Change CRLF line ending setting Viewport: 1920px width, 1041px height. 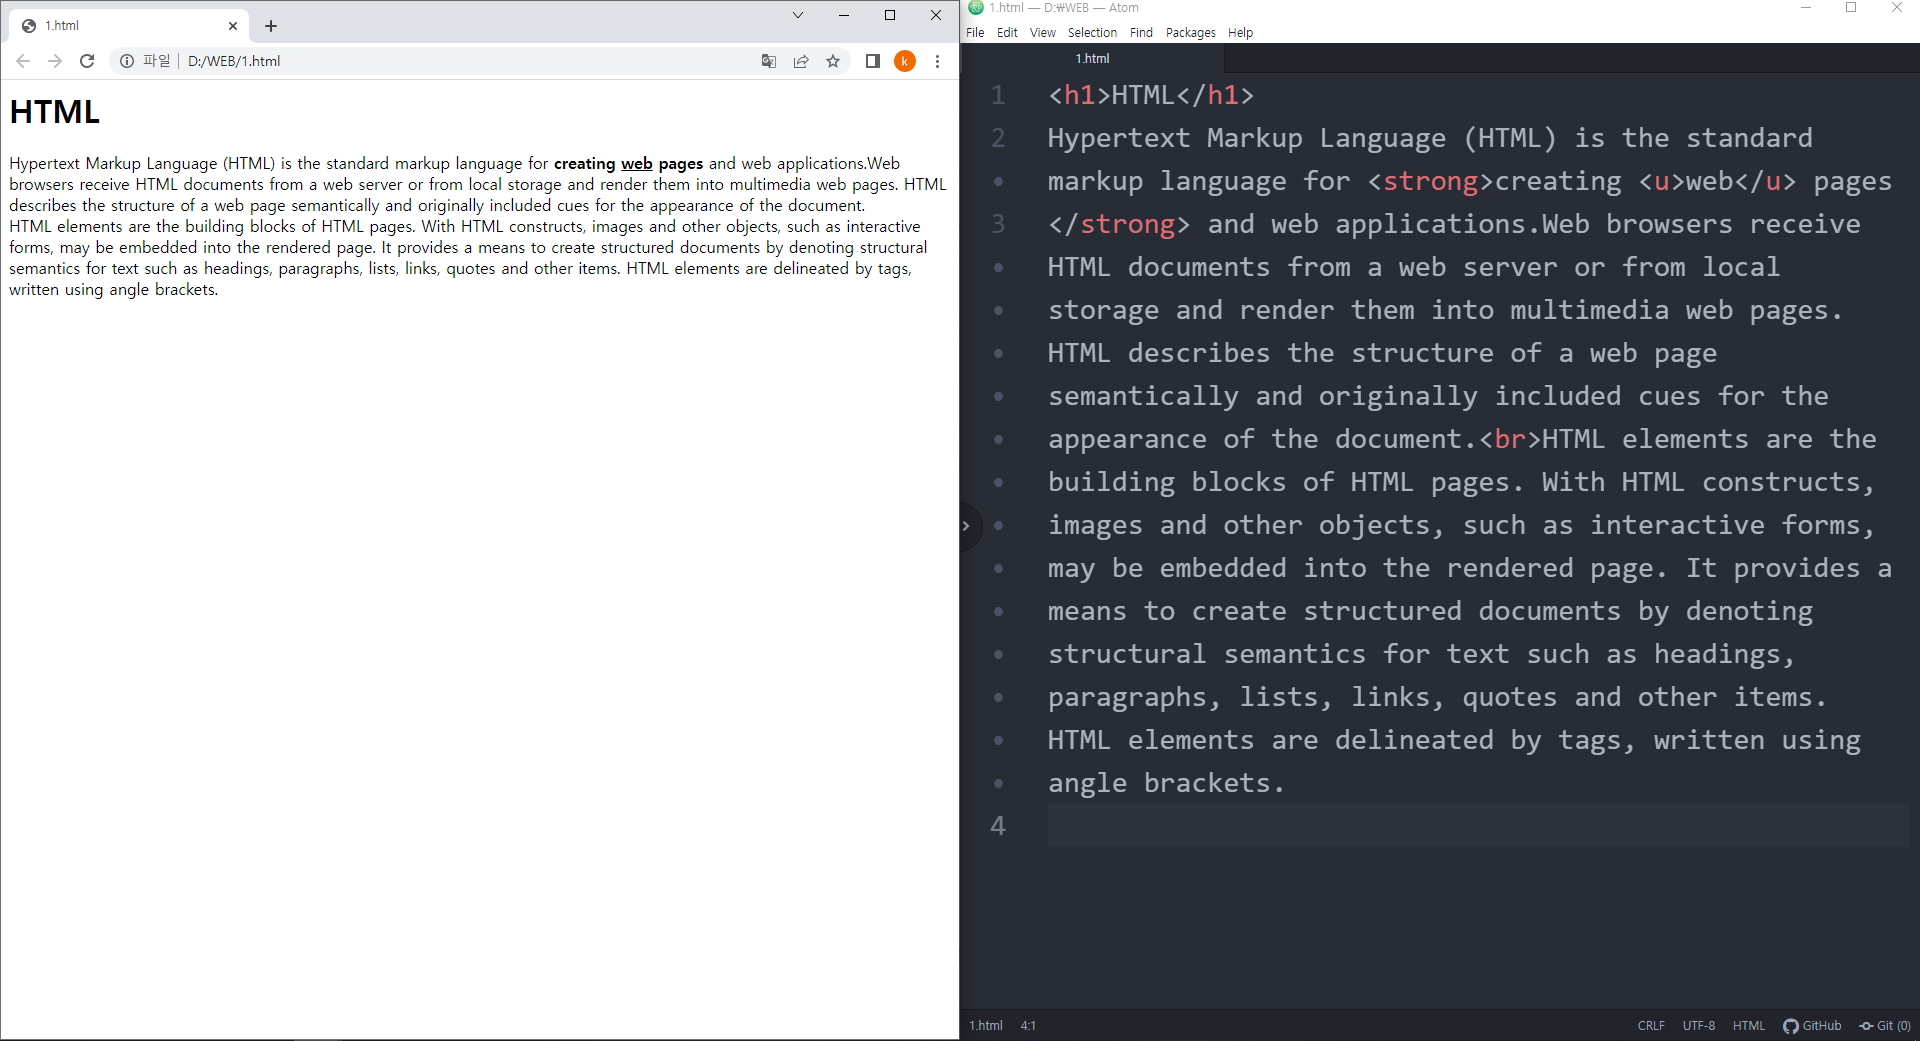click(1651, 1026)
